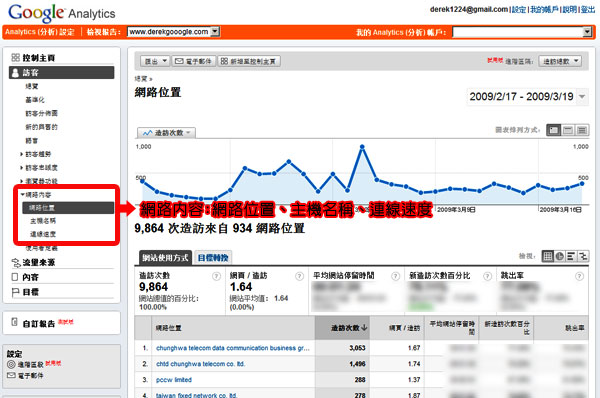Open the 控制主頁 dashboard icon in sidebar
This screenshot has height=398, width=600.
(x=15, y=58)
